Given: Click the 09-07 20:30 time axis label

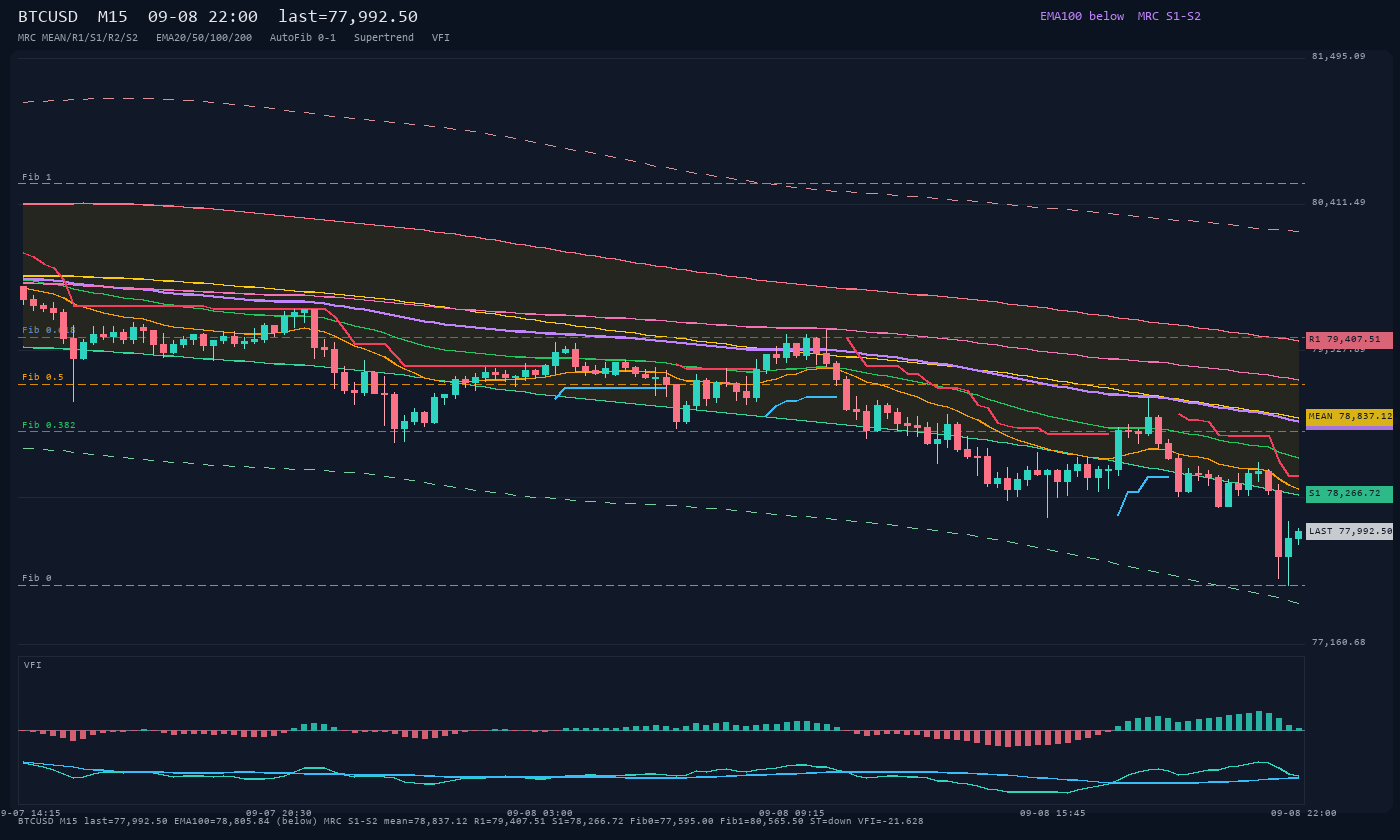Looking at the screenshot, I should [x=279, y=813].
